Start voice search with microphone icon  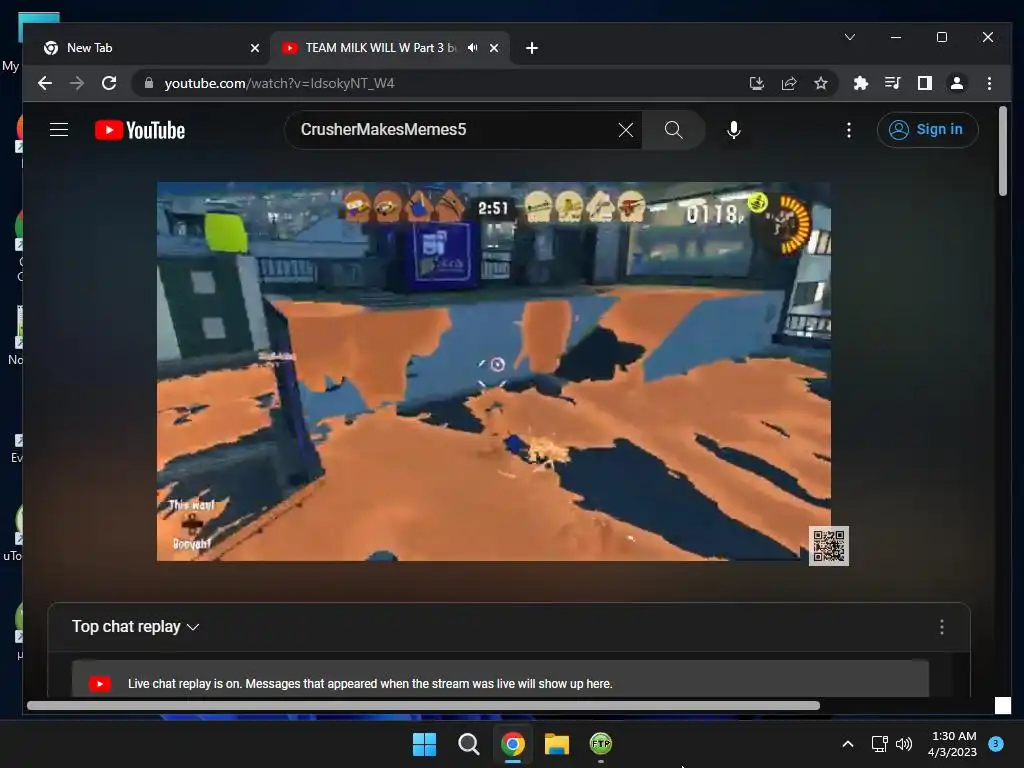733,130
